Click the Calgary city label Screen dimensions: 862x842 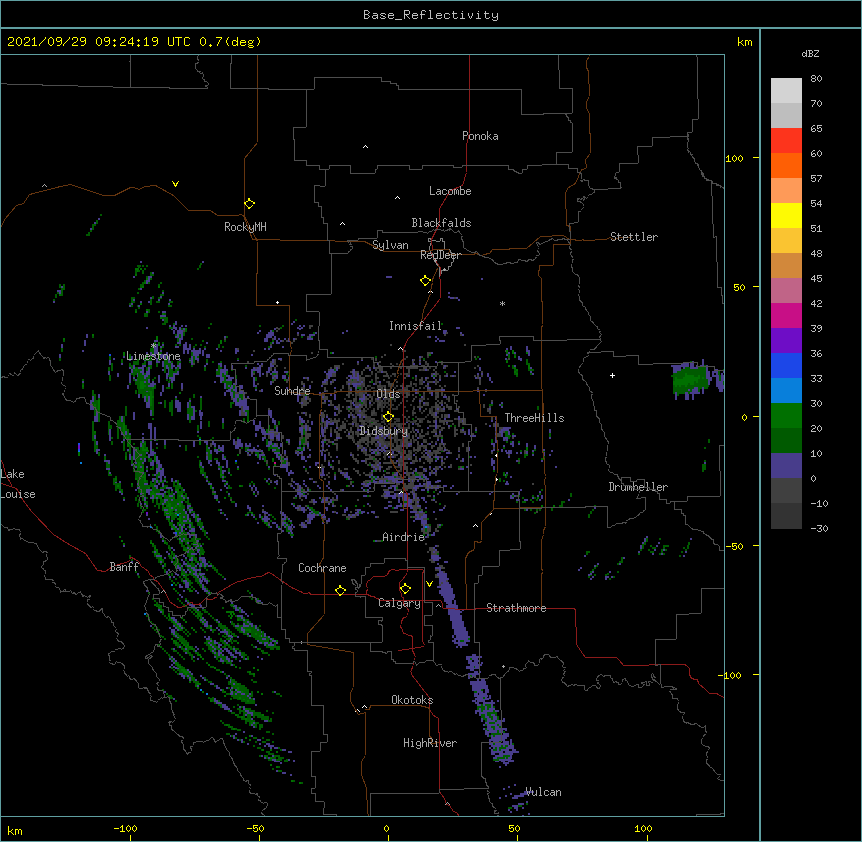pyautogui.click(x=399, y=603)
